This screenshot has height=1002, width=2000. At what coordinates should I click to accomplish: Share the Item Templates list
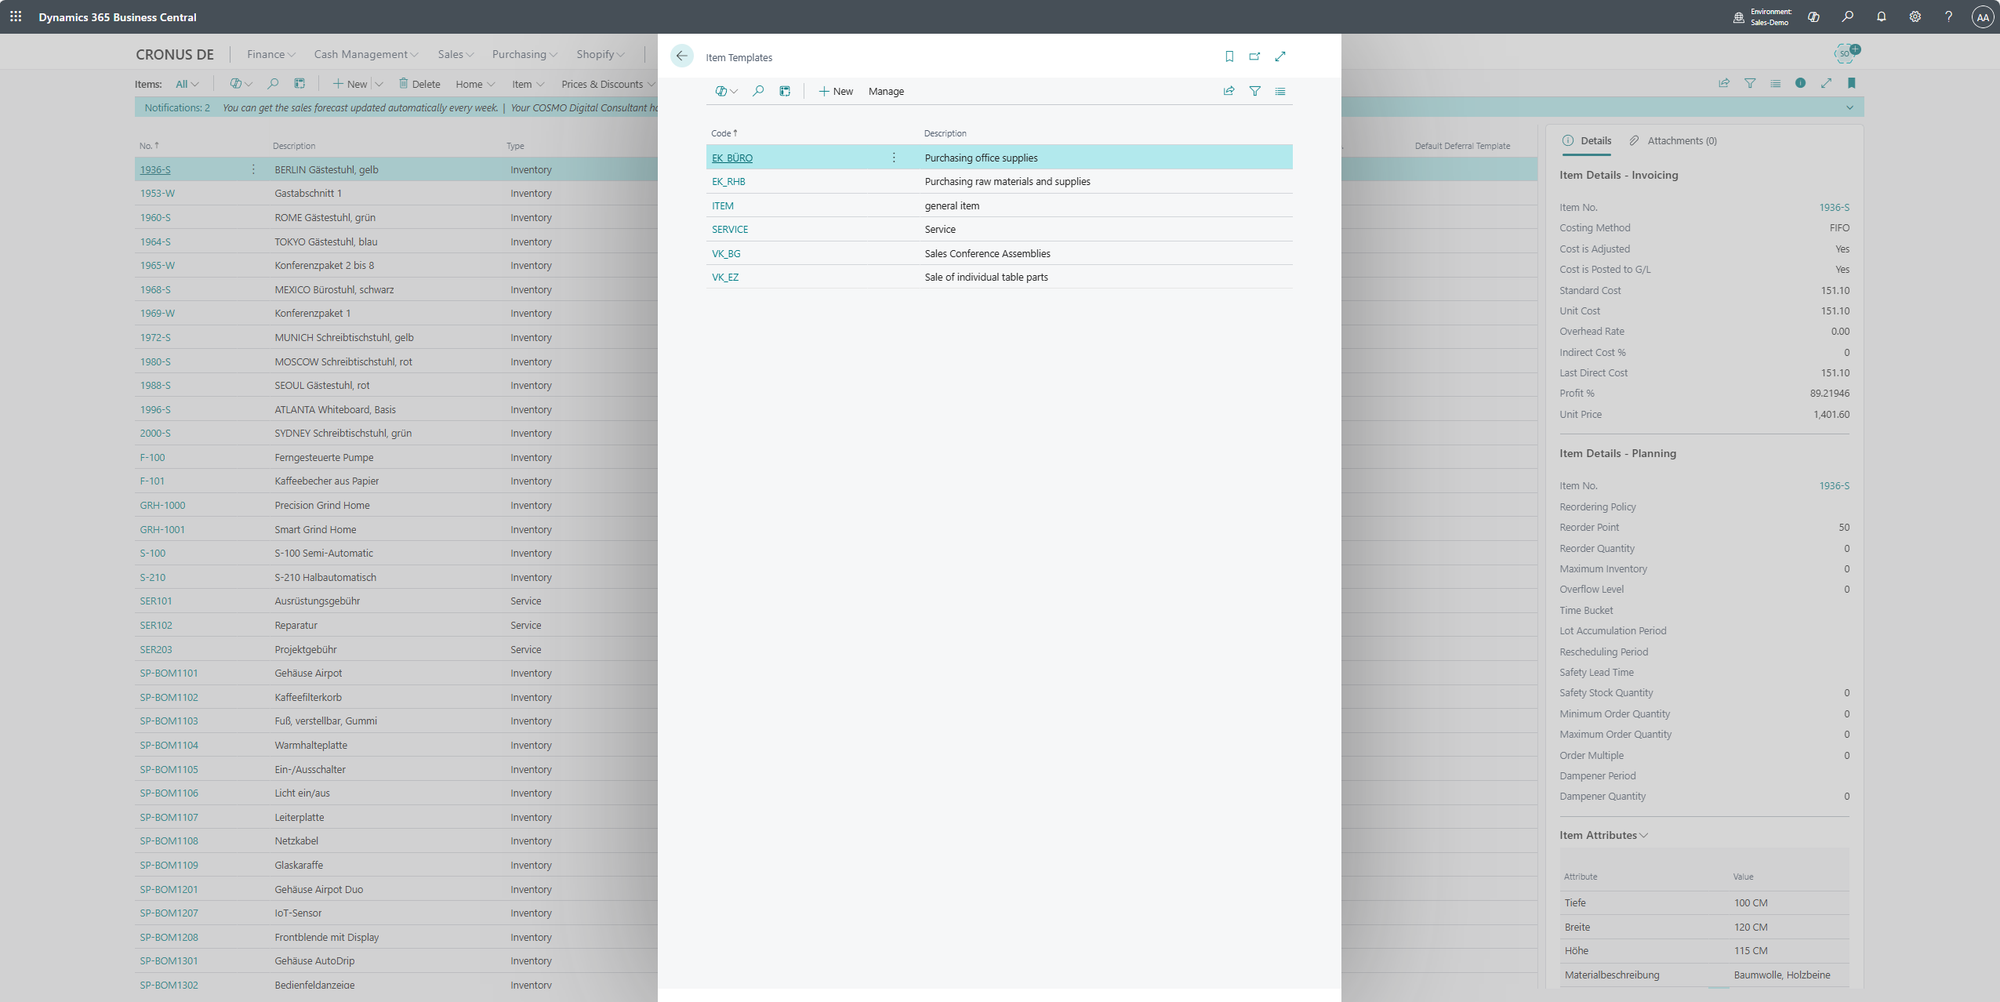[1229, 91]
